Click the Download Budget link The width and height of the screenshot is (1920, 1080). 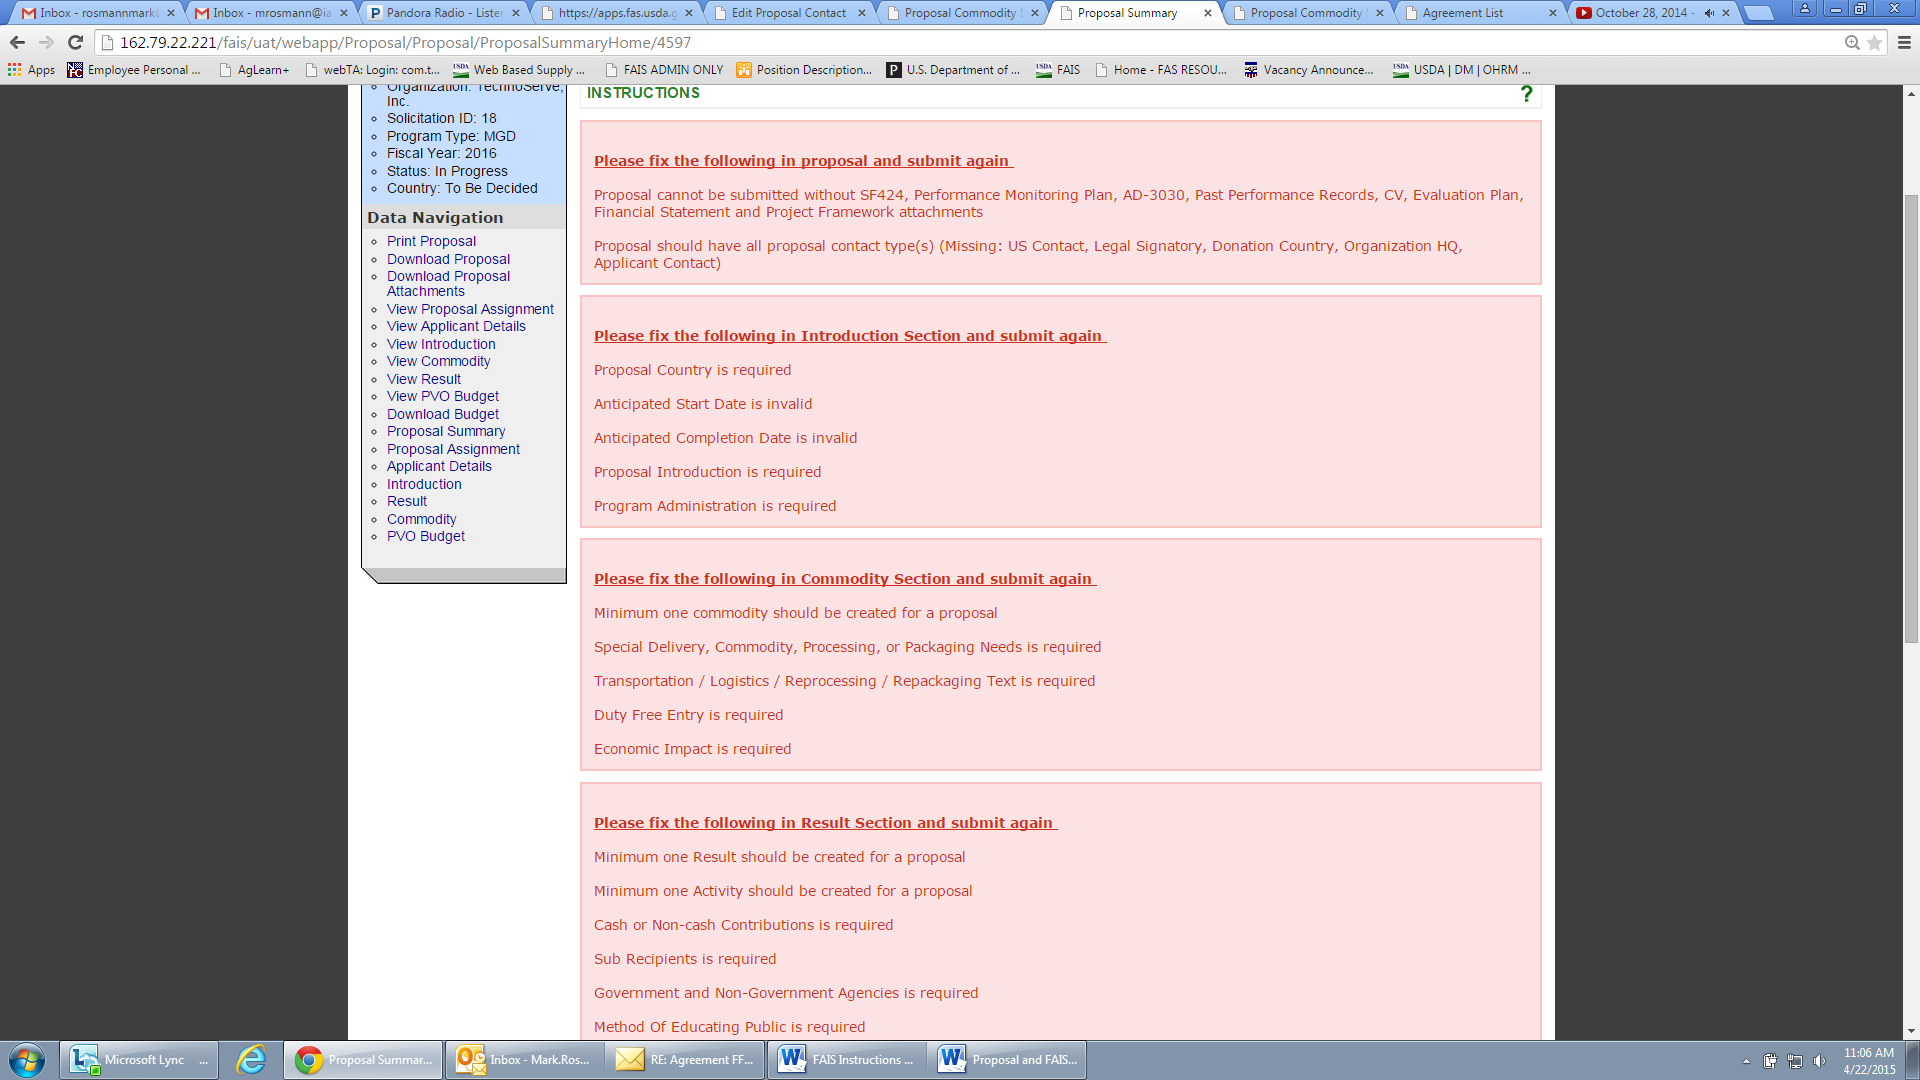point(442,414)
